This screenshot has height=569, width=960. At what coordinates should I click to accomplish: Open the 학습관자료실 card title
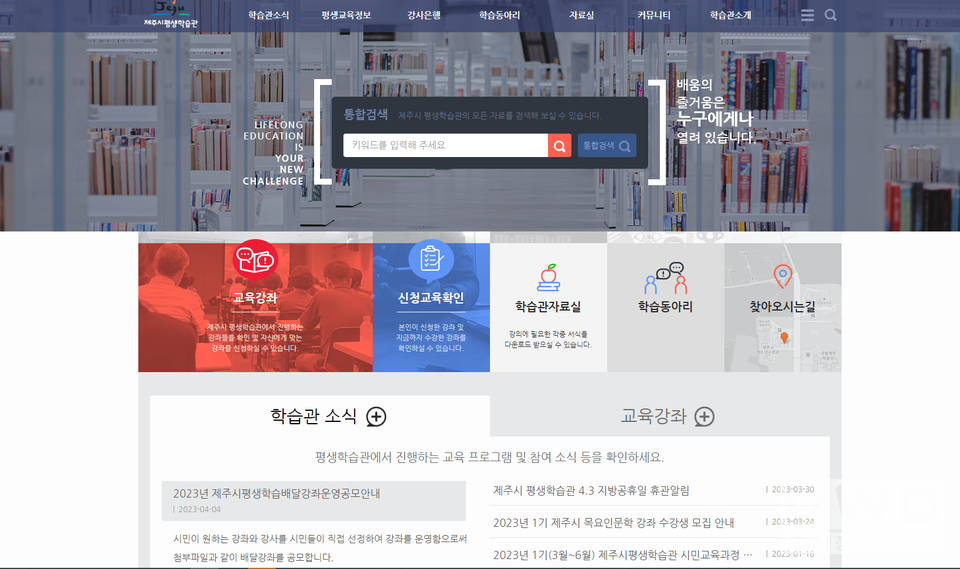[x=548, y=306]
